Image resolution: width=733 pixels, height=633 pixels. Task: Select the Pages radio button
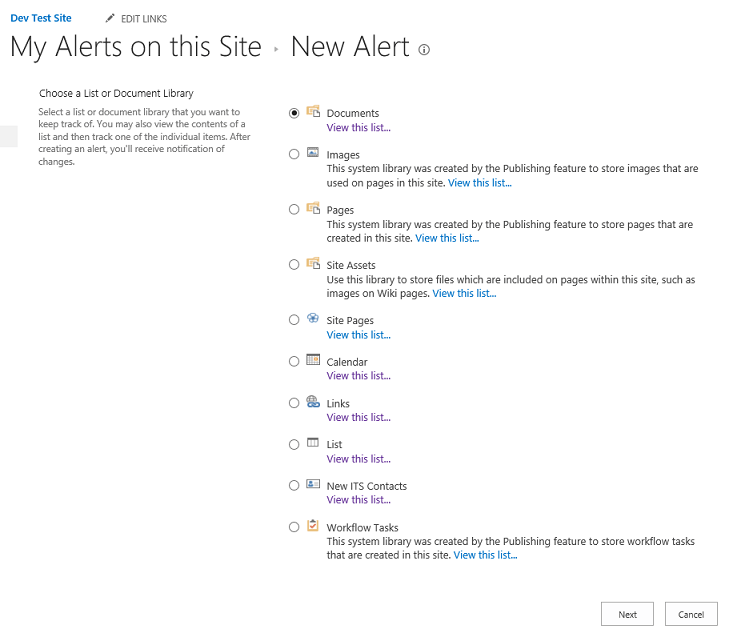click(294, 210)
